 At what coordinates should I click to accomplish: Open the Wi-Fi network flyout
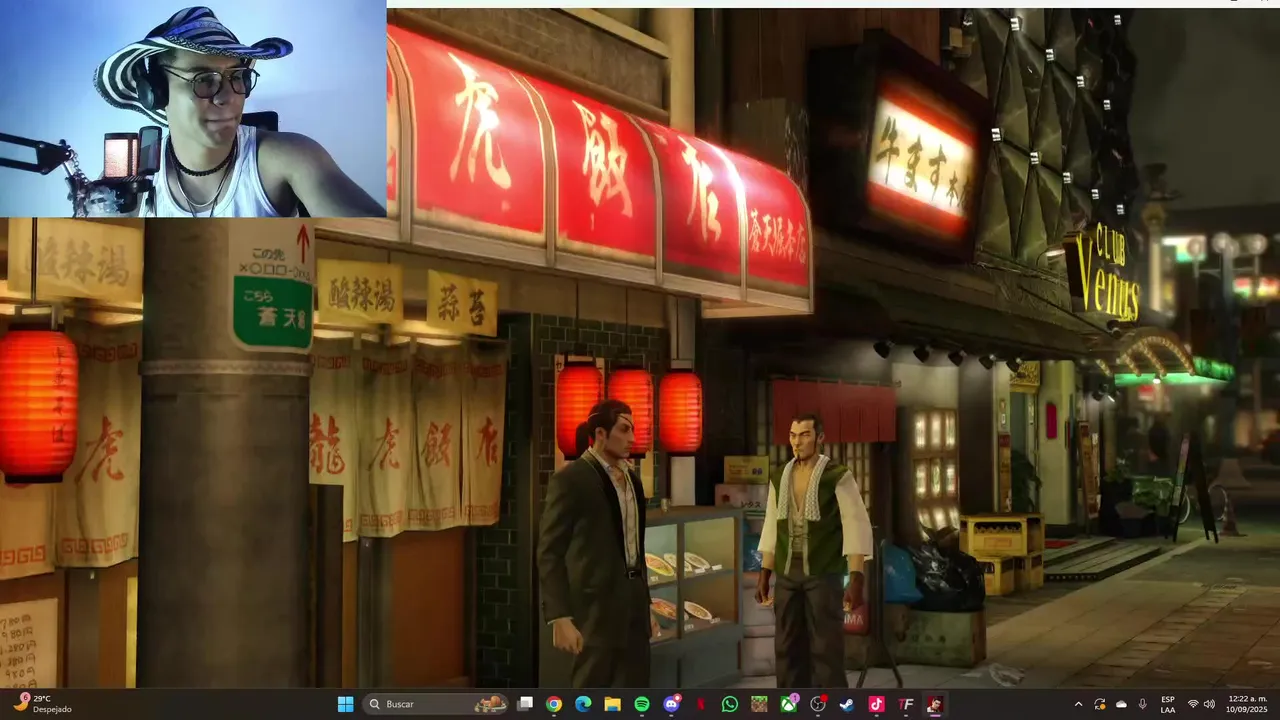point(1193,704)
